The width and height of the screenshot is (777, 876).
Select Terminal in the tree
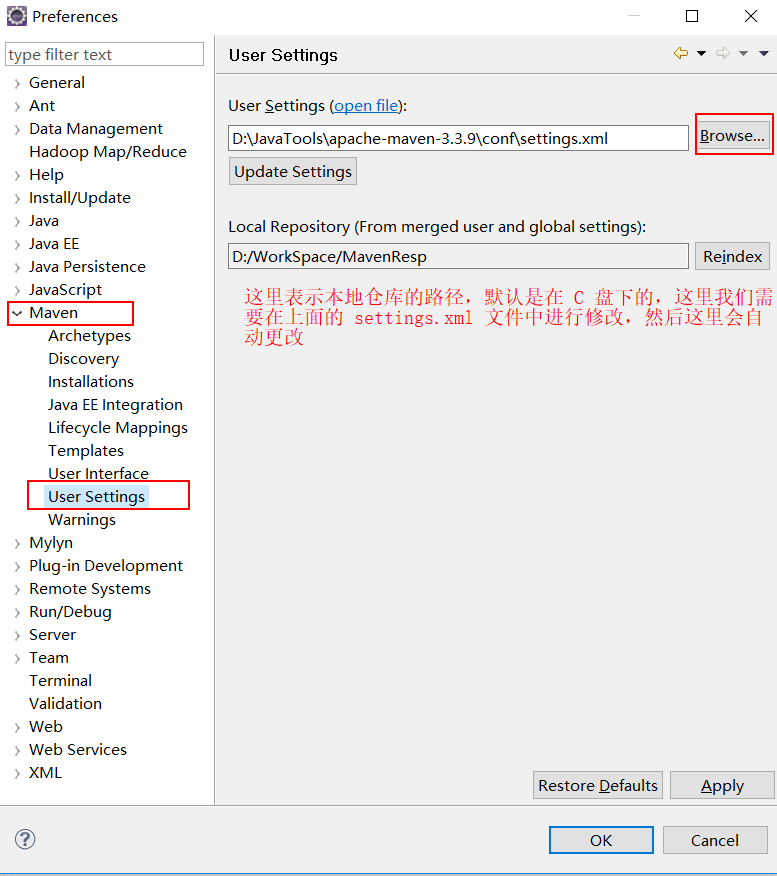coord(60,680)
